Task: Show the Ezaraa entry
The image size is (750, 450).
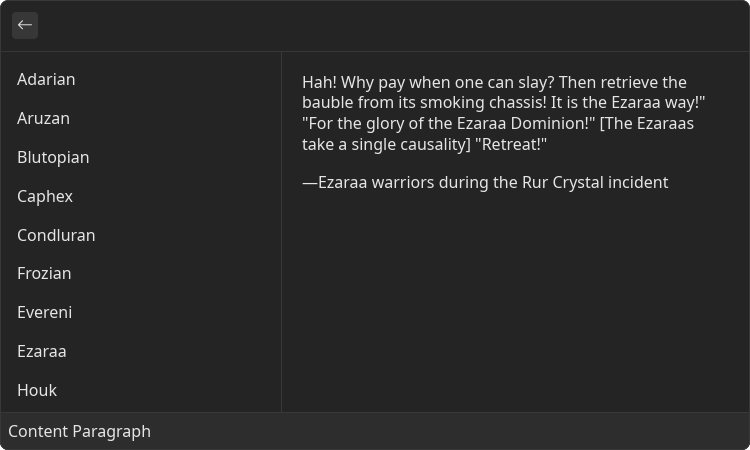Action: [x=141, y=351]
